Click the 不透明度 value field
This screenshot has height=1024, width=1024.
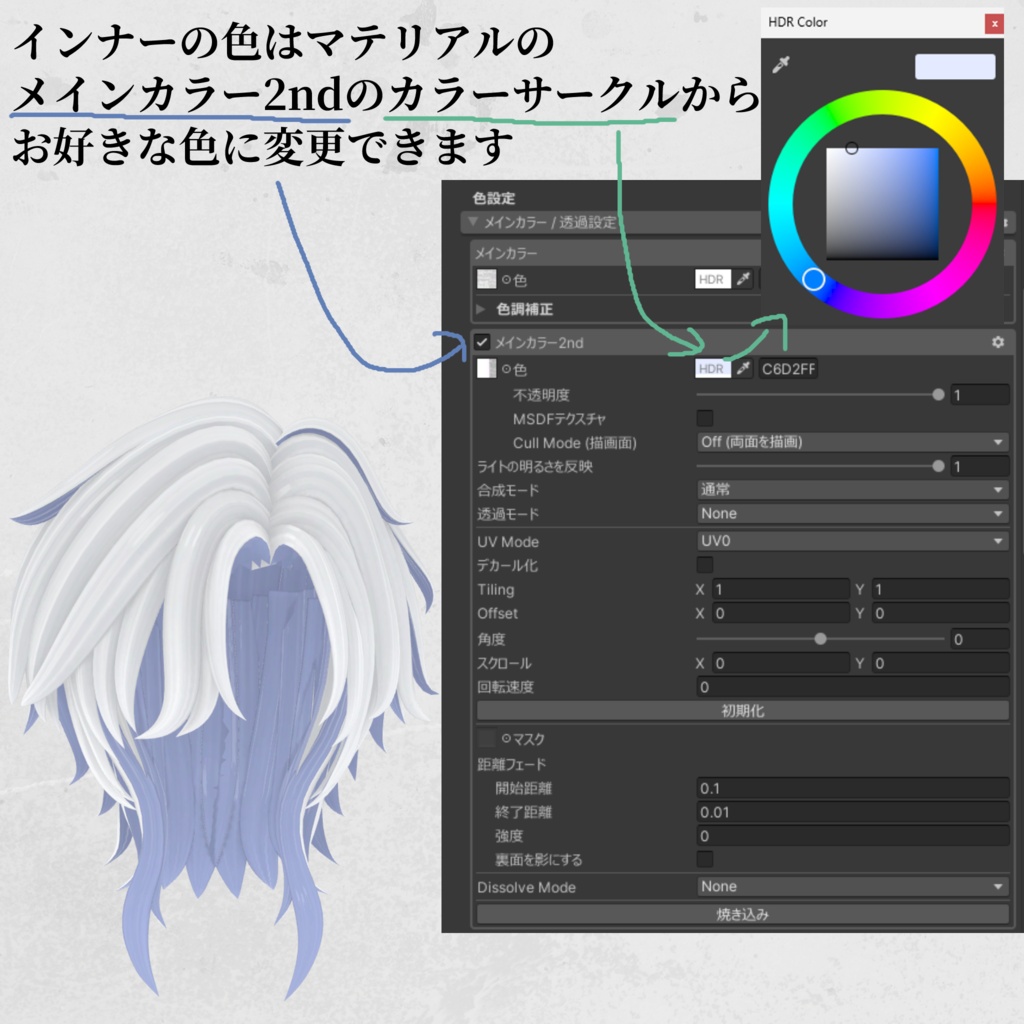click(x=980, y=395)
